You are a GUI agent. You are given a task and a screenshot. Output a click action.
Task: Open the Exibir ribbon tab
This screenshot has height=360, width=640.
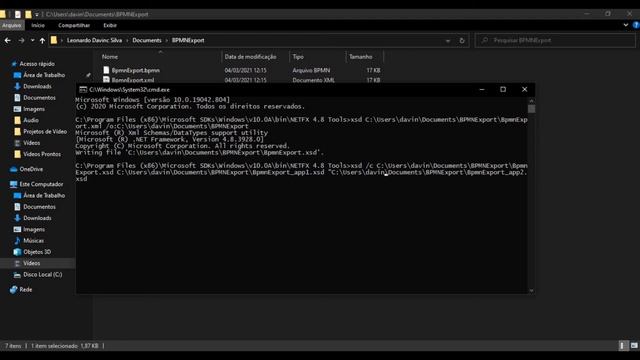[x=110, y=25]
